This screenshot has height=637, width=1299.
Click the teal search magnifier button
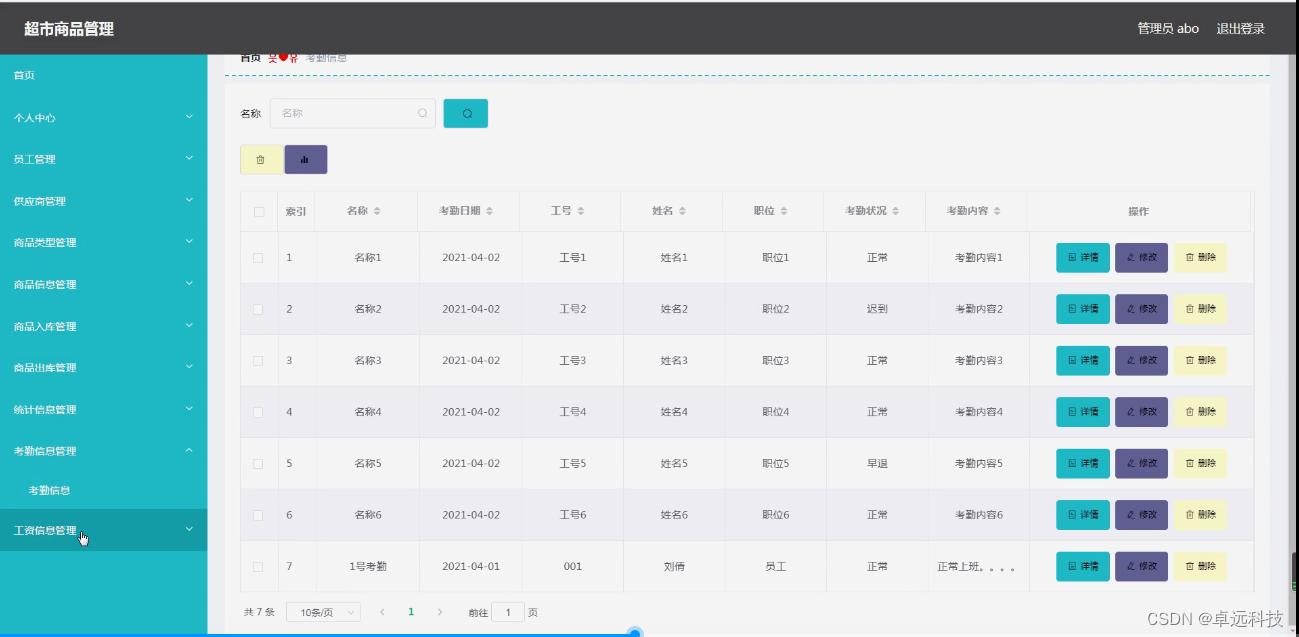464,113
